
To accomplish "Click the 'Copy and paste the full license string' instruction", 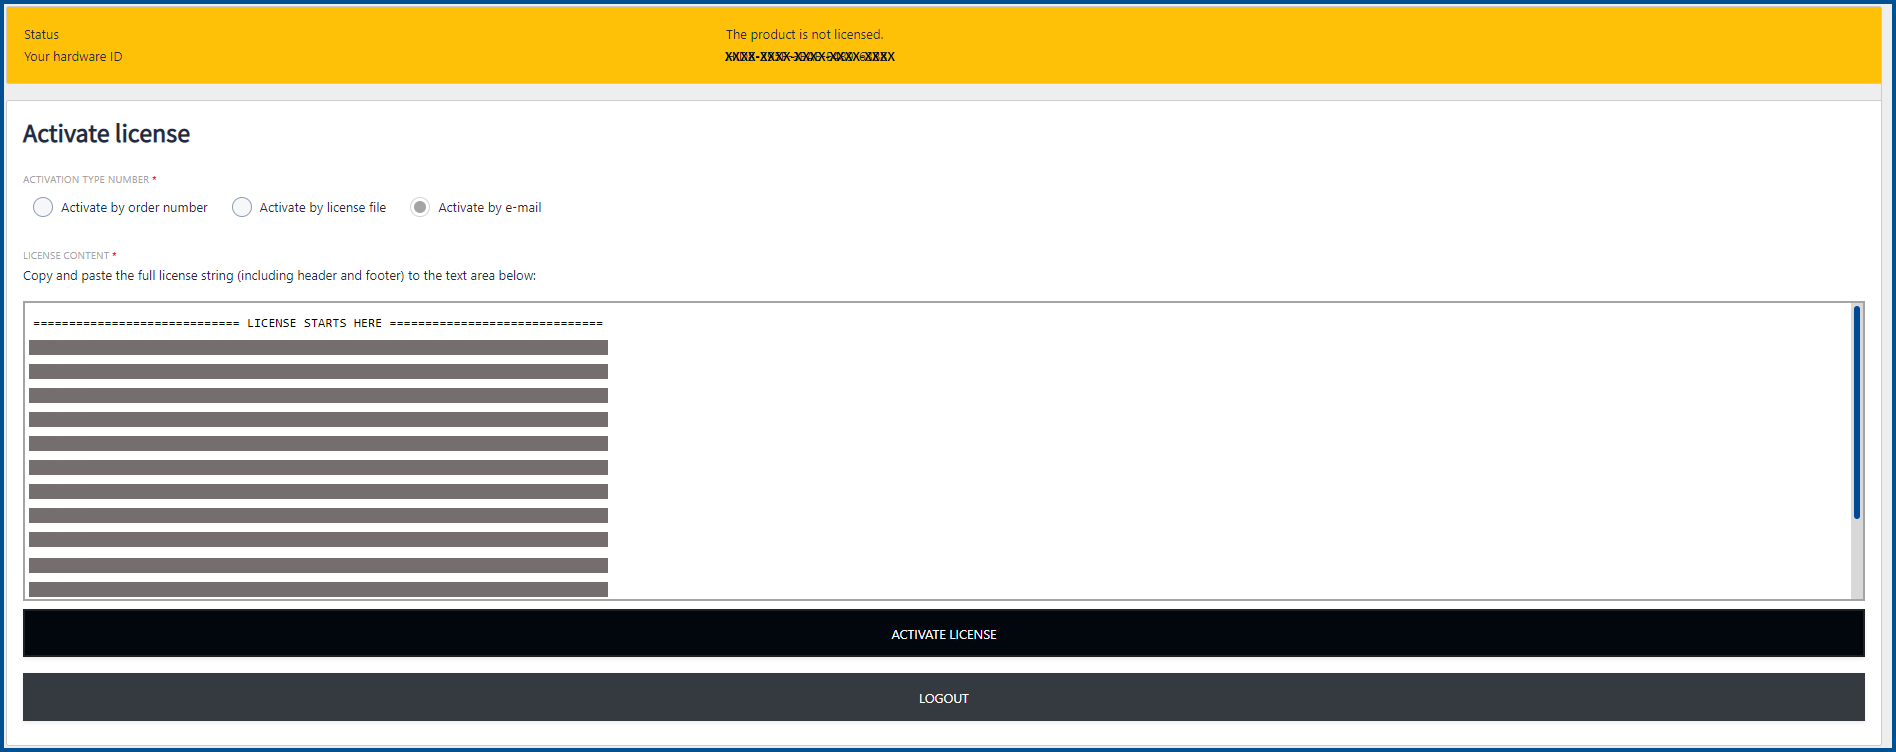I will pos(279,276).
